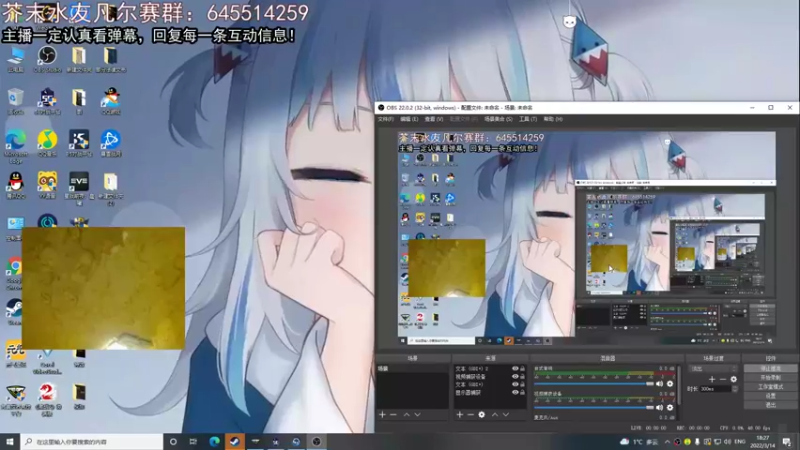Launch the EVE game desktop shortcut

click(79, 188)
